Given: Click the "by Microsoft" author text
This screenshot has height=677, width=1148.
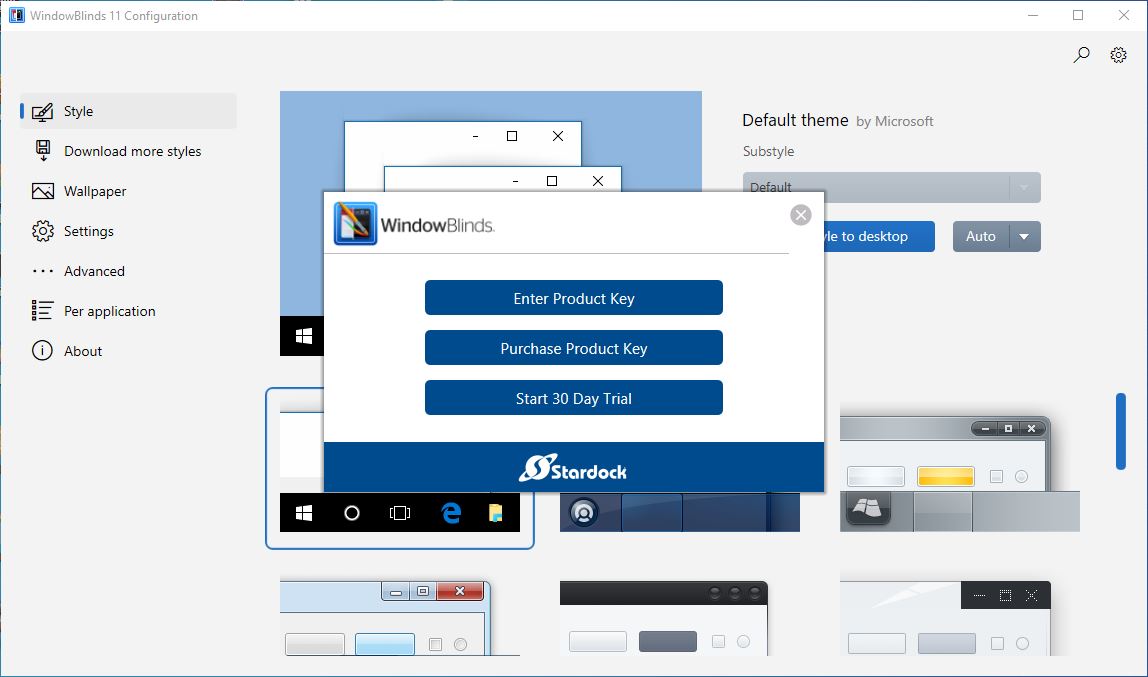Looking at the screenshot, I should [895, 121].
